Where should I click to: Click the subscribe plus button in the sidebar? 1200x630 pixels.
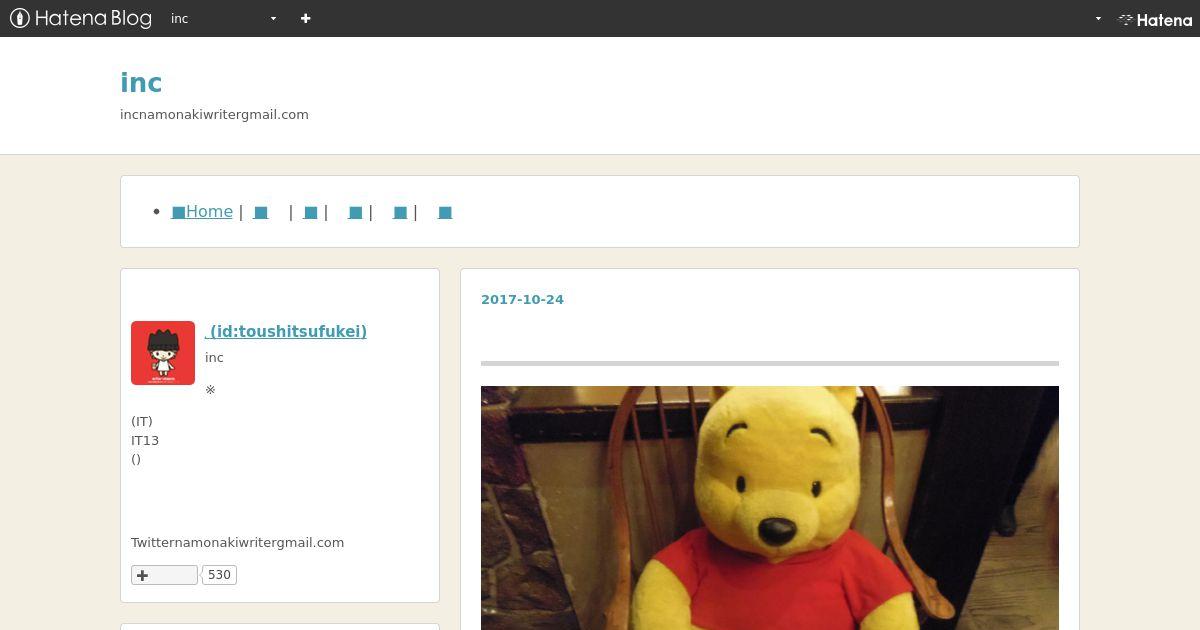[164, 575]
